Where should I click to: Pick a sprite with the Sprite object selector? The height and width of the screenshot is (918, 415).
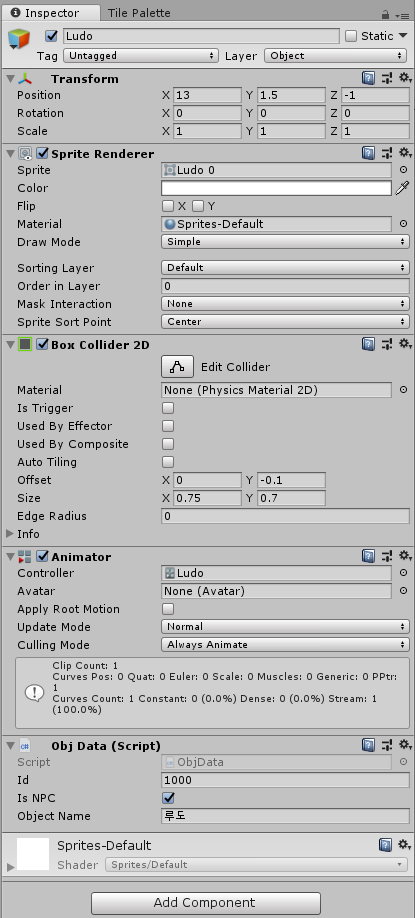403,170
